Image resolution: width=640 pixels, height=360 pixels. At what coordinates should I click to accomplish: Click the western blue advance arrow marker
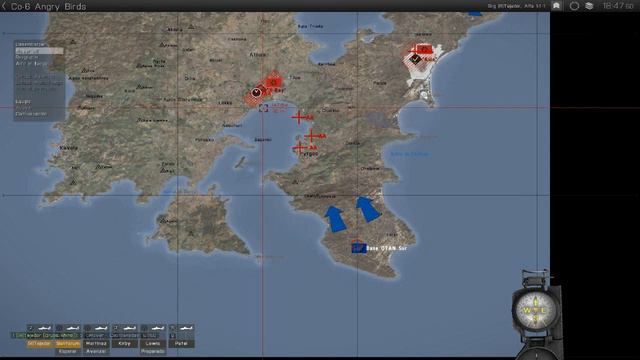click(336, 219)
